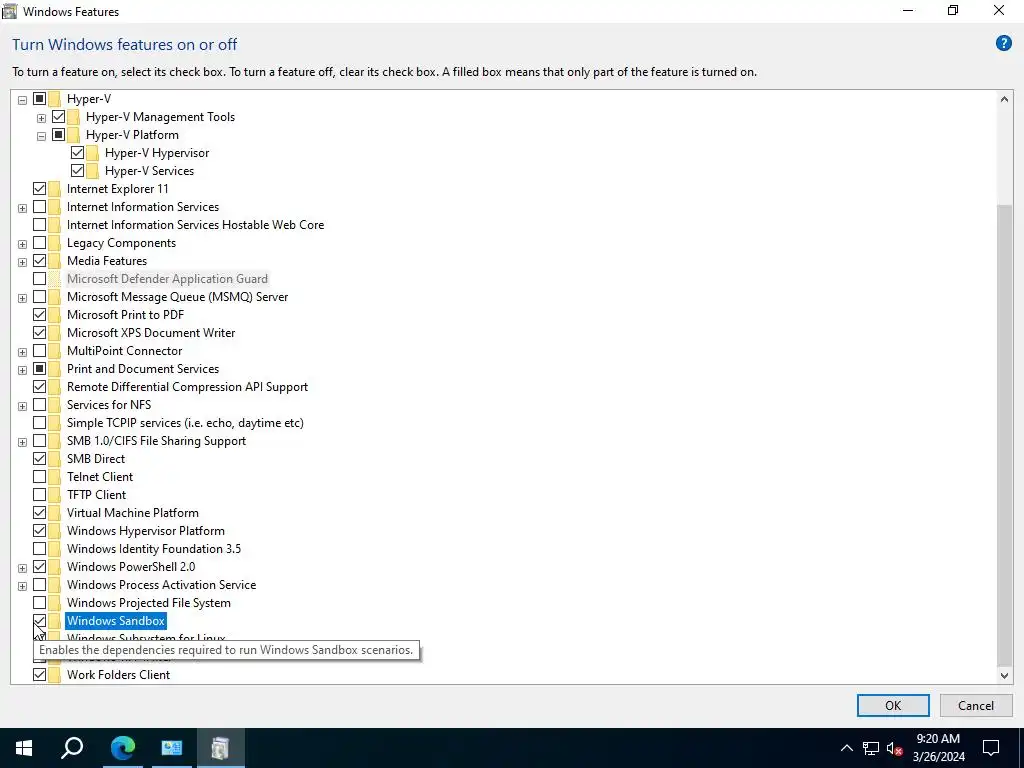Uncheck Work Folders Client checkbox
Image resolution: width=1024 pixels, height=768 pixels.
coord(39,675)
